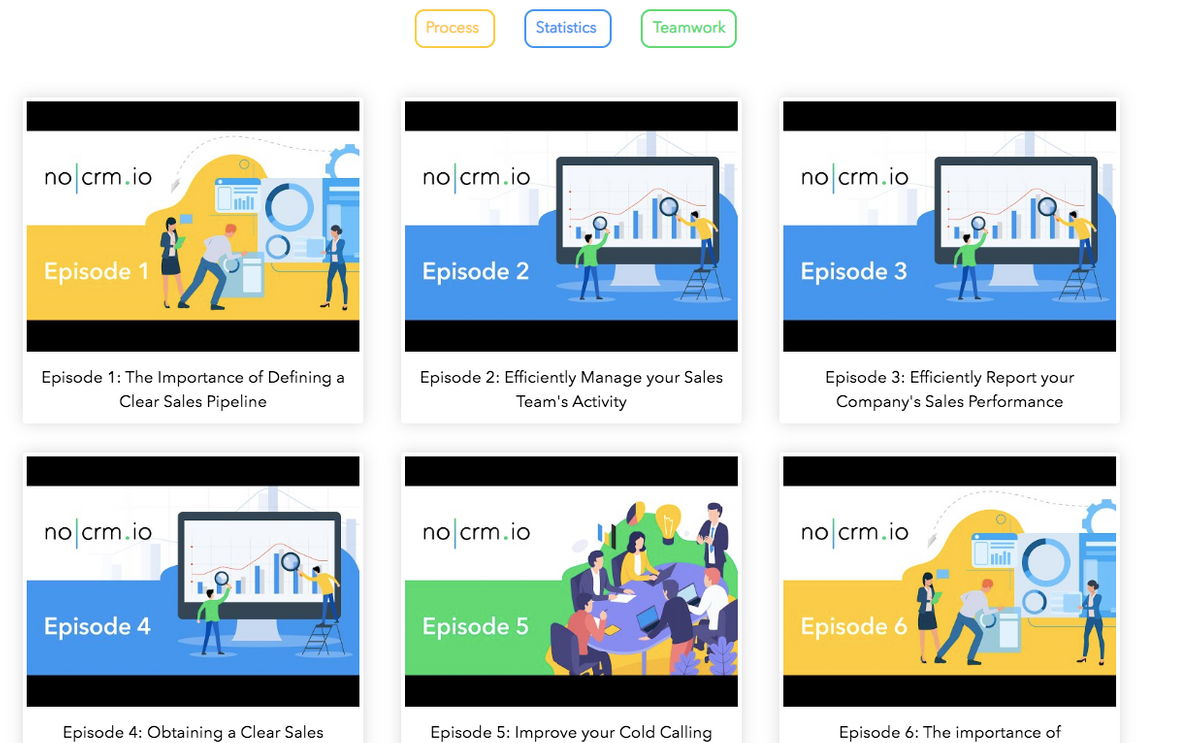Click the nocrm.io logo on Episode 1 card
Screen dimensions: 1200x743
coord(98,178)
